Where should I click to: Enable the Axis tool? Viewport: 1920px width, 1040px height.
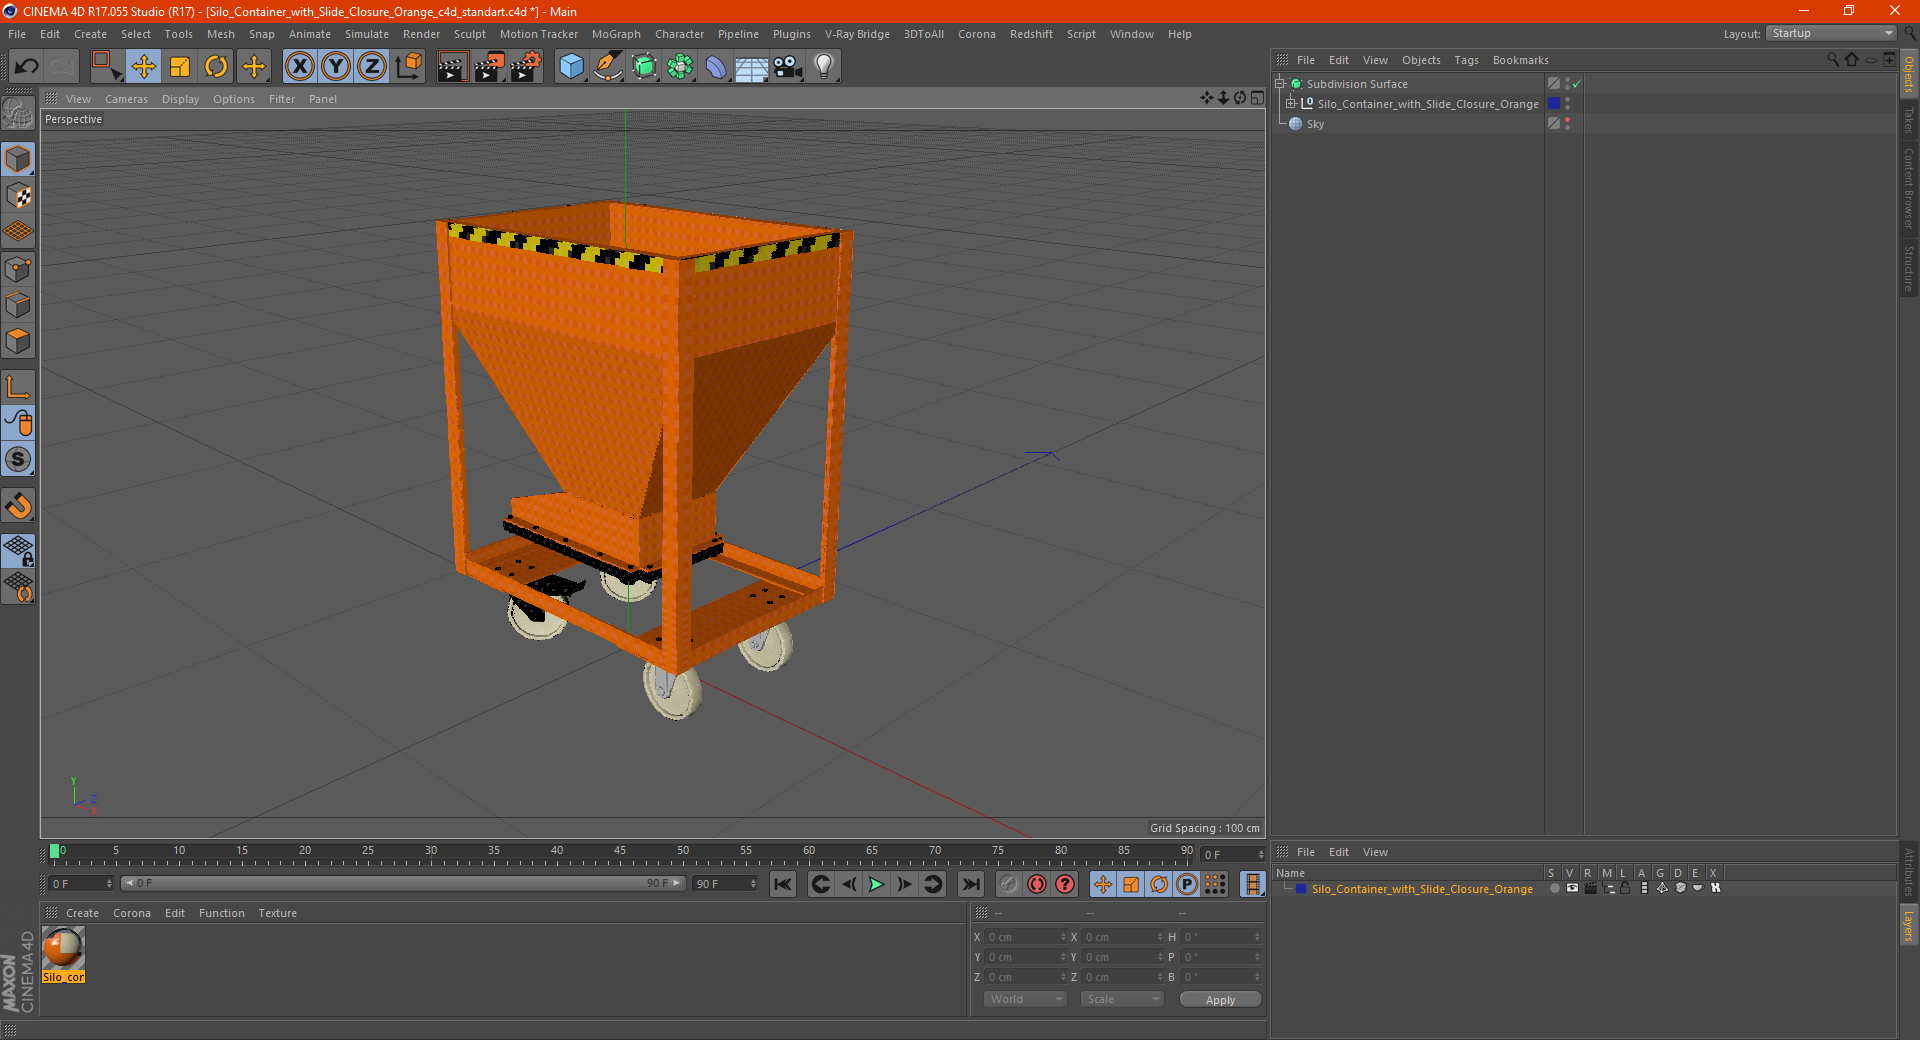(18, 387)
